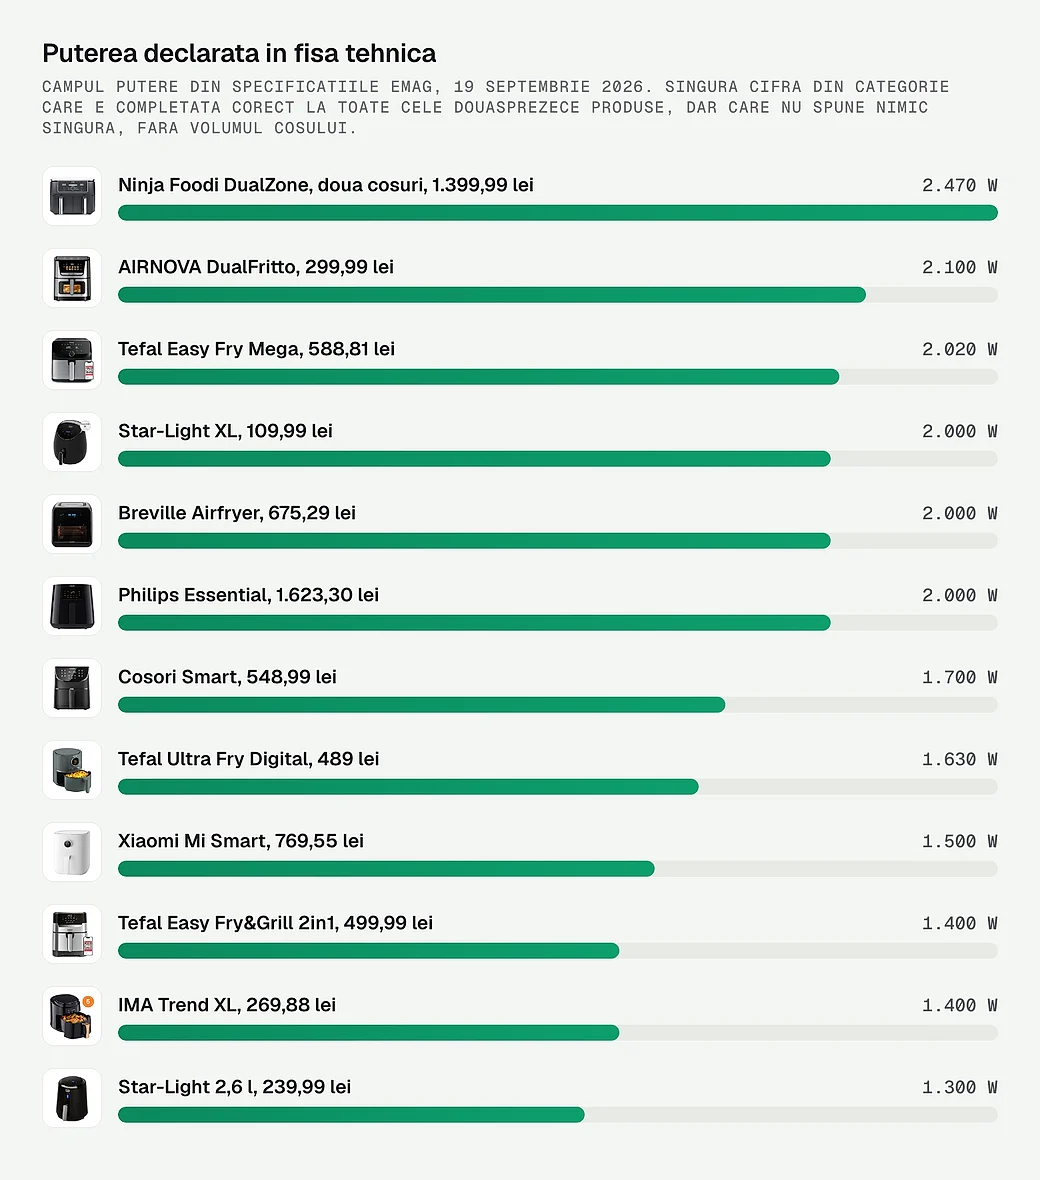The image size is (1040, 1180).
Task: Click the 1.500 W value for Xiaomi
Action: (959, 841)
